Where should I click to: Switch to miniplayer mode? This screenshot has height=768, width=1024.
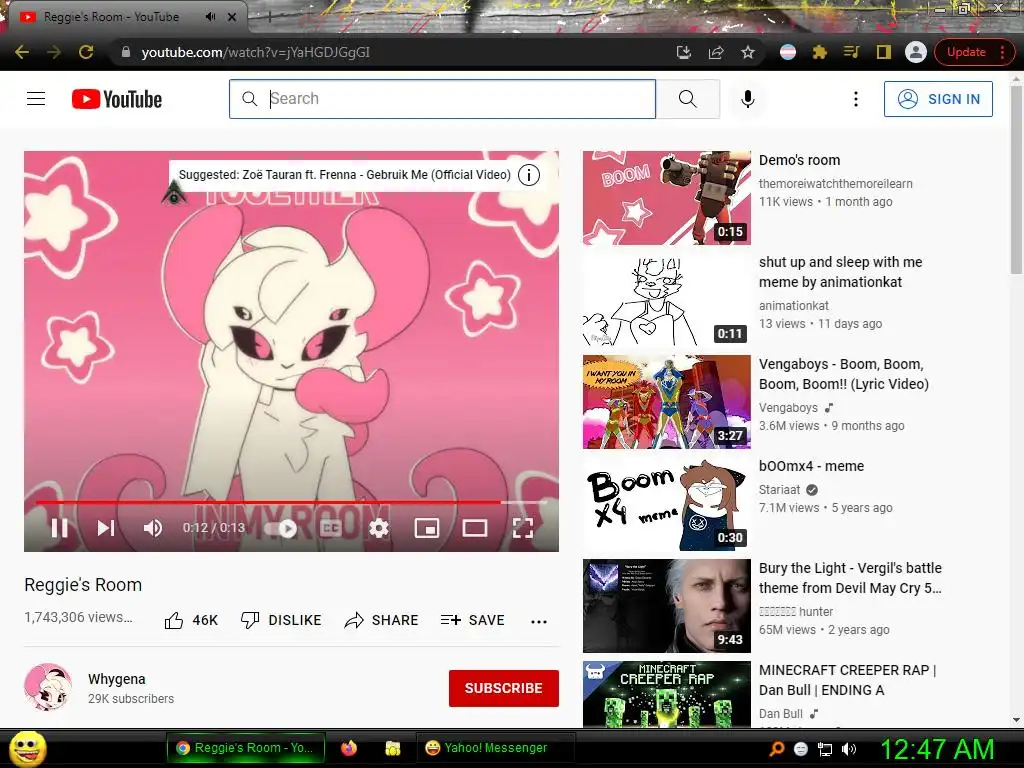coord(427,528)
